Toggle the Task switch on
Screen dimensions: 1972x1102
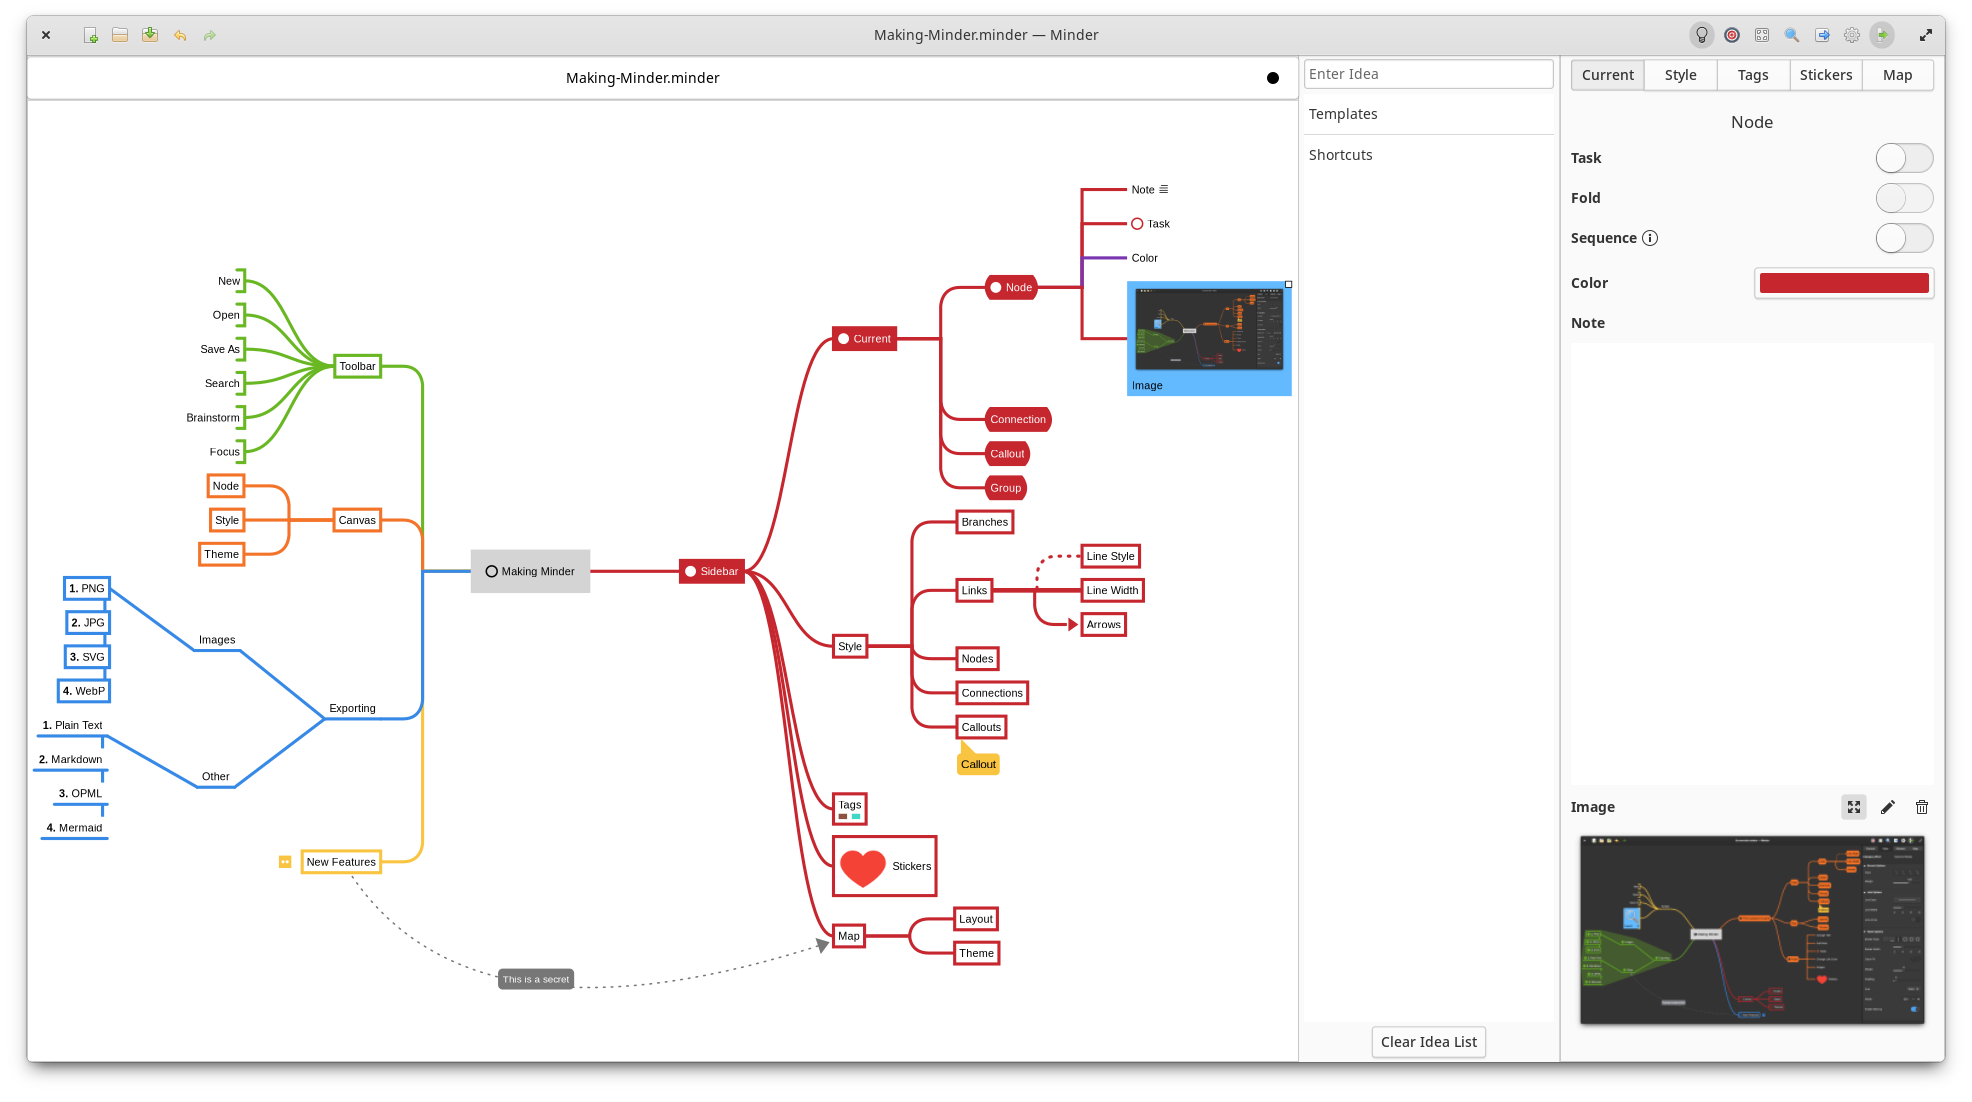tap(1904, 158)
